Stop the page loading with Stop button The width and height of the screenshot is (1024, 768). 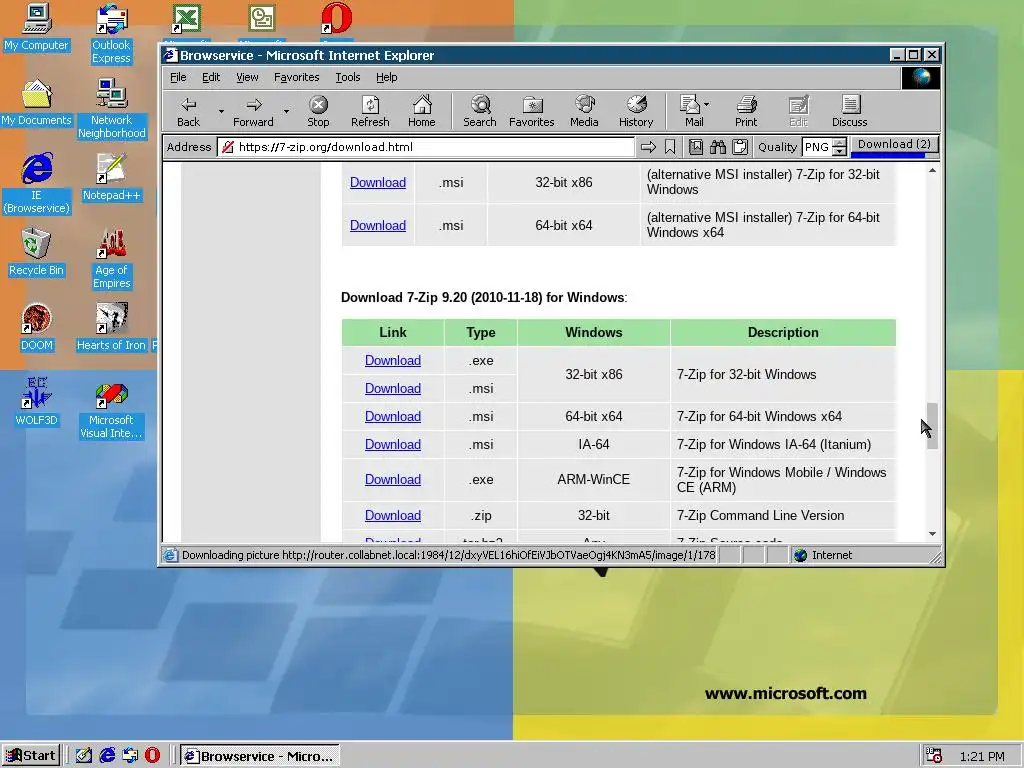[x=318, y=112]
